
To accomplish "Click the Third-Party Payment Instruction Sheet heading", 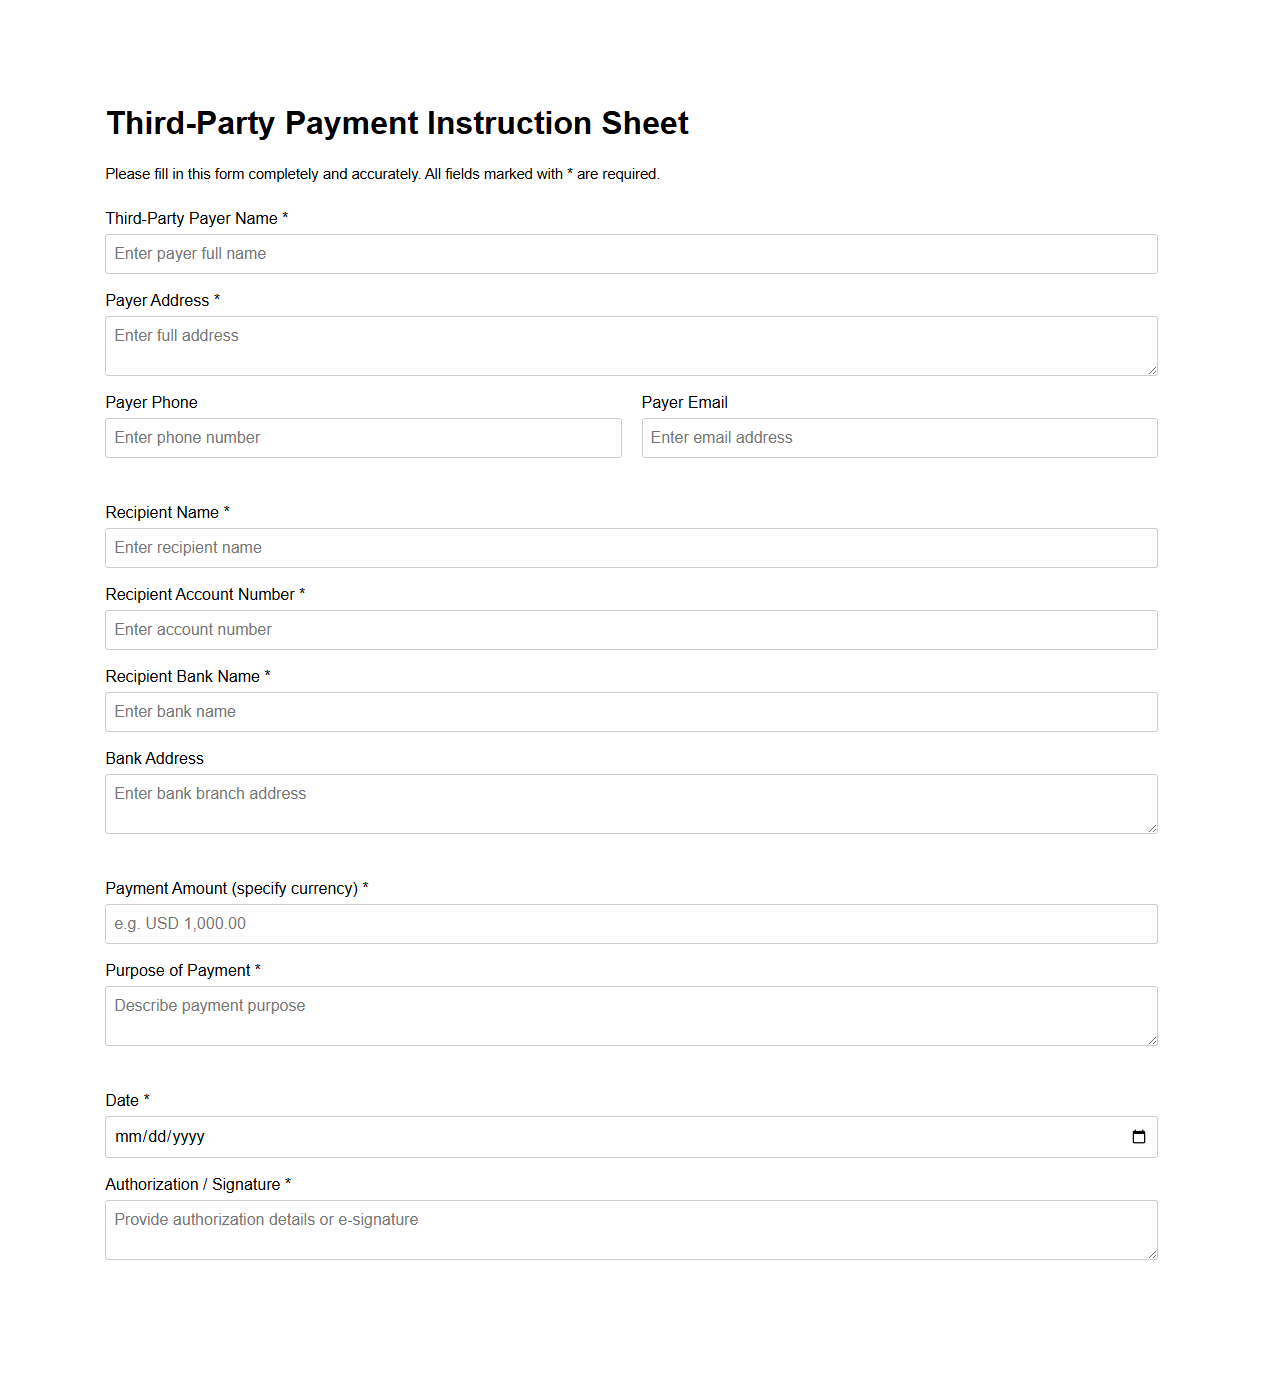I will coord(397,123).
